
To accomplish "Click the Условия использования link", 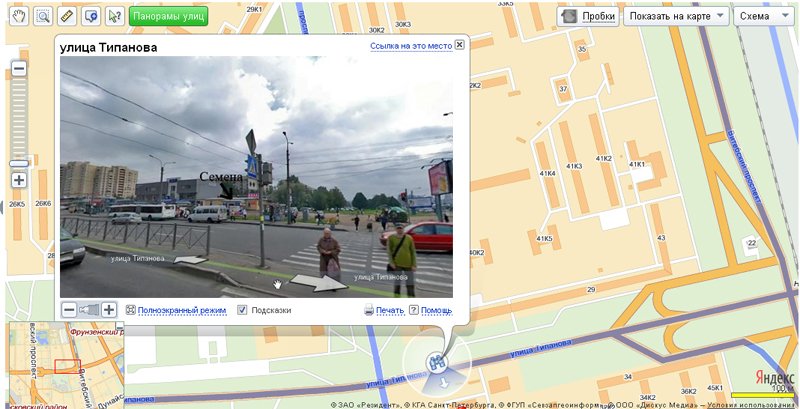I will pos(752,405).
